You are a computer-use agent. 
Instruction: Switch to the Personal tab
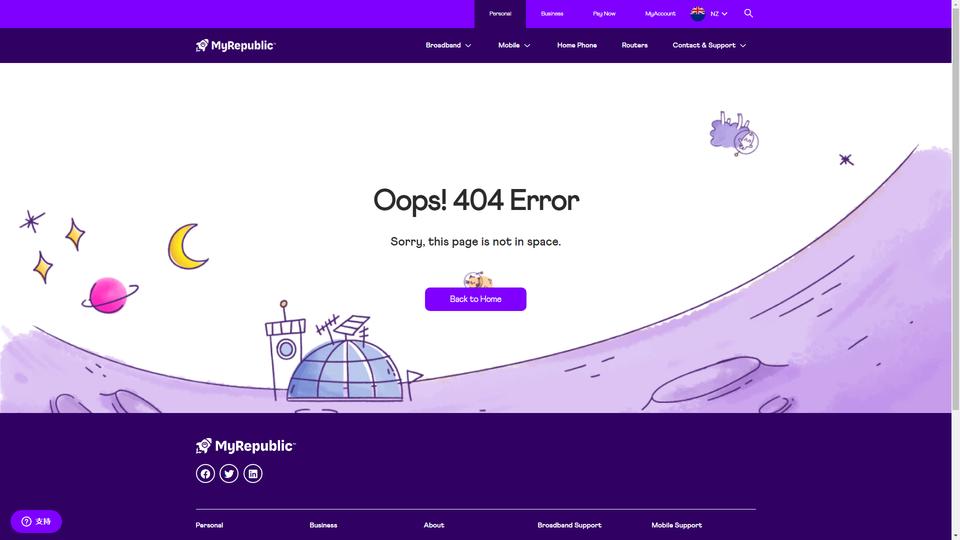click(x=500, y=13)
